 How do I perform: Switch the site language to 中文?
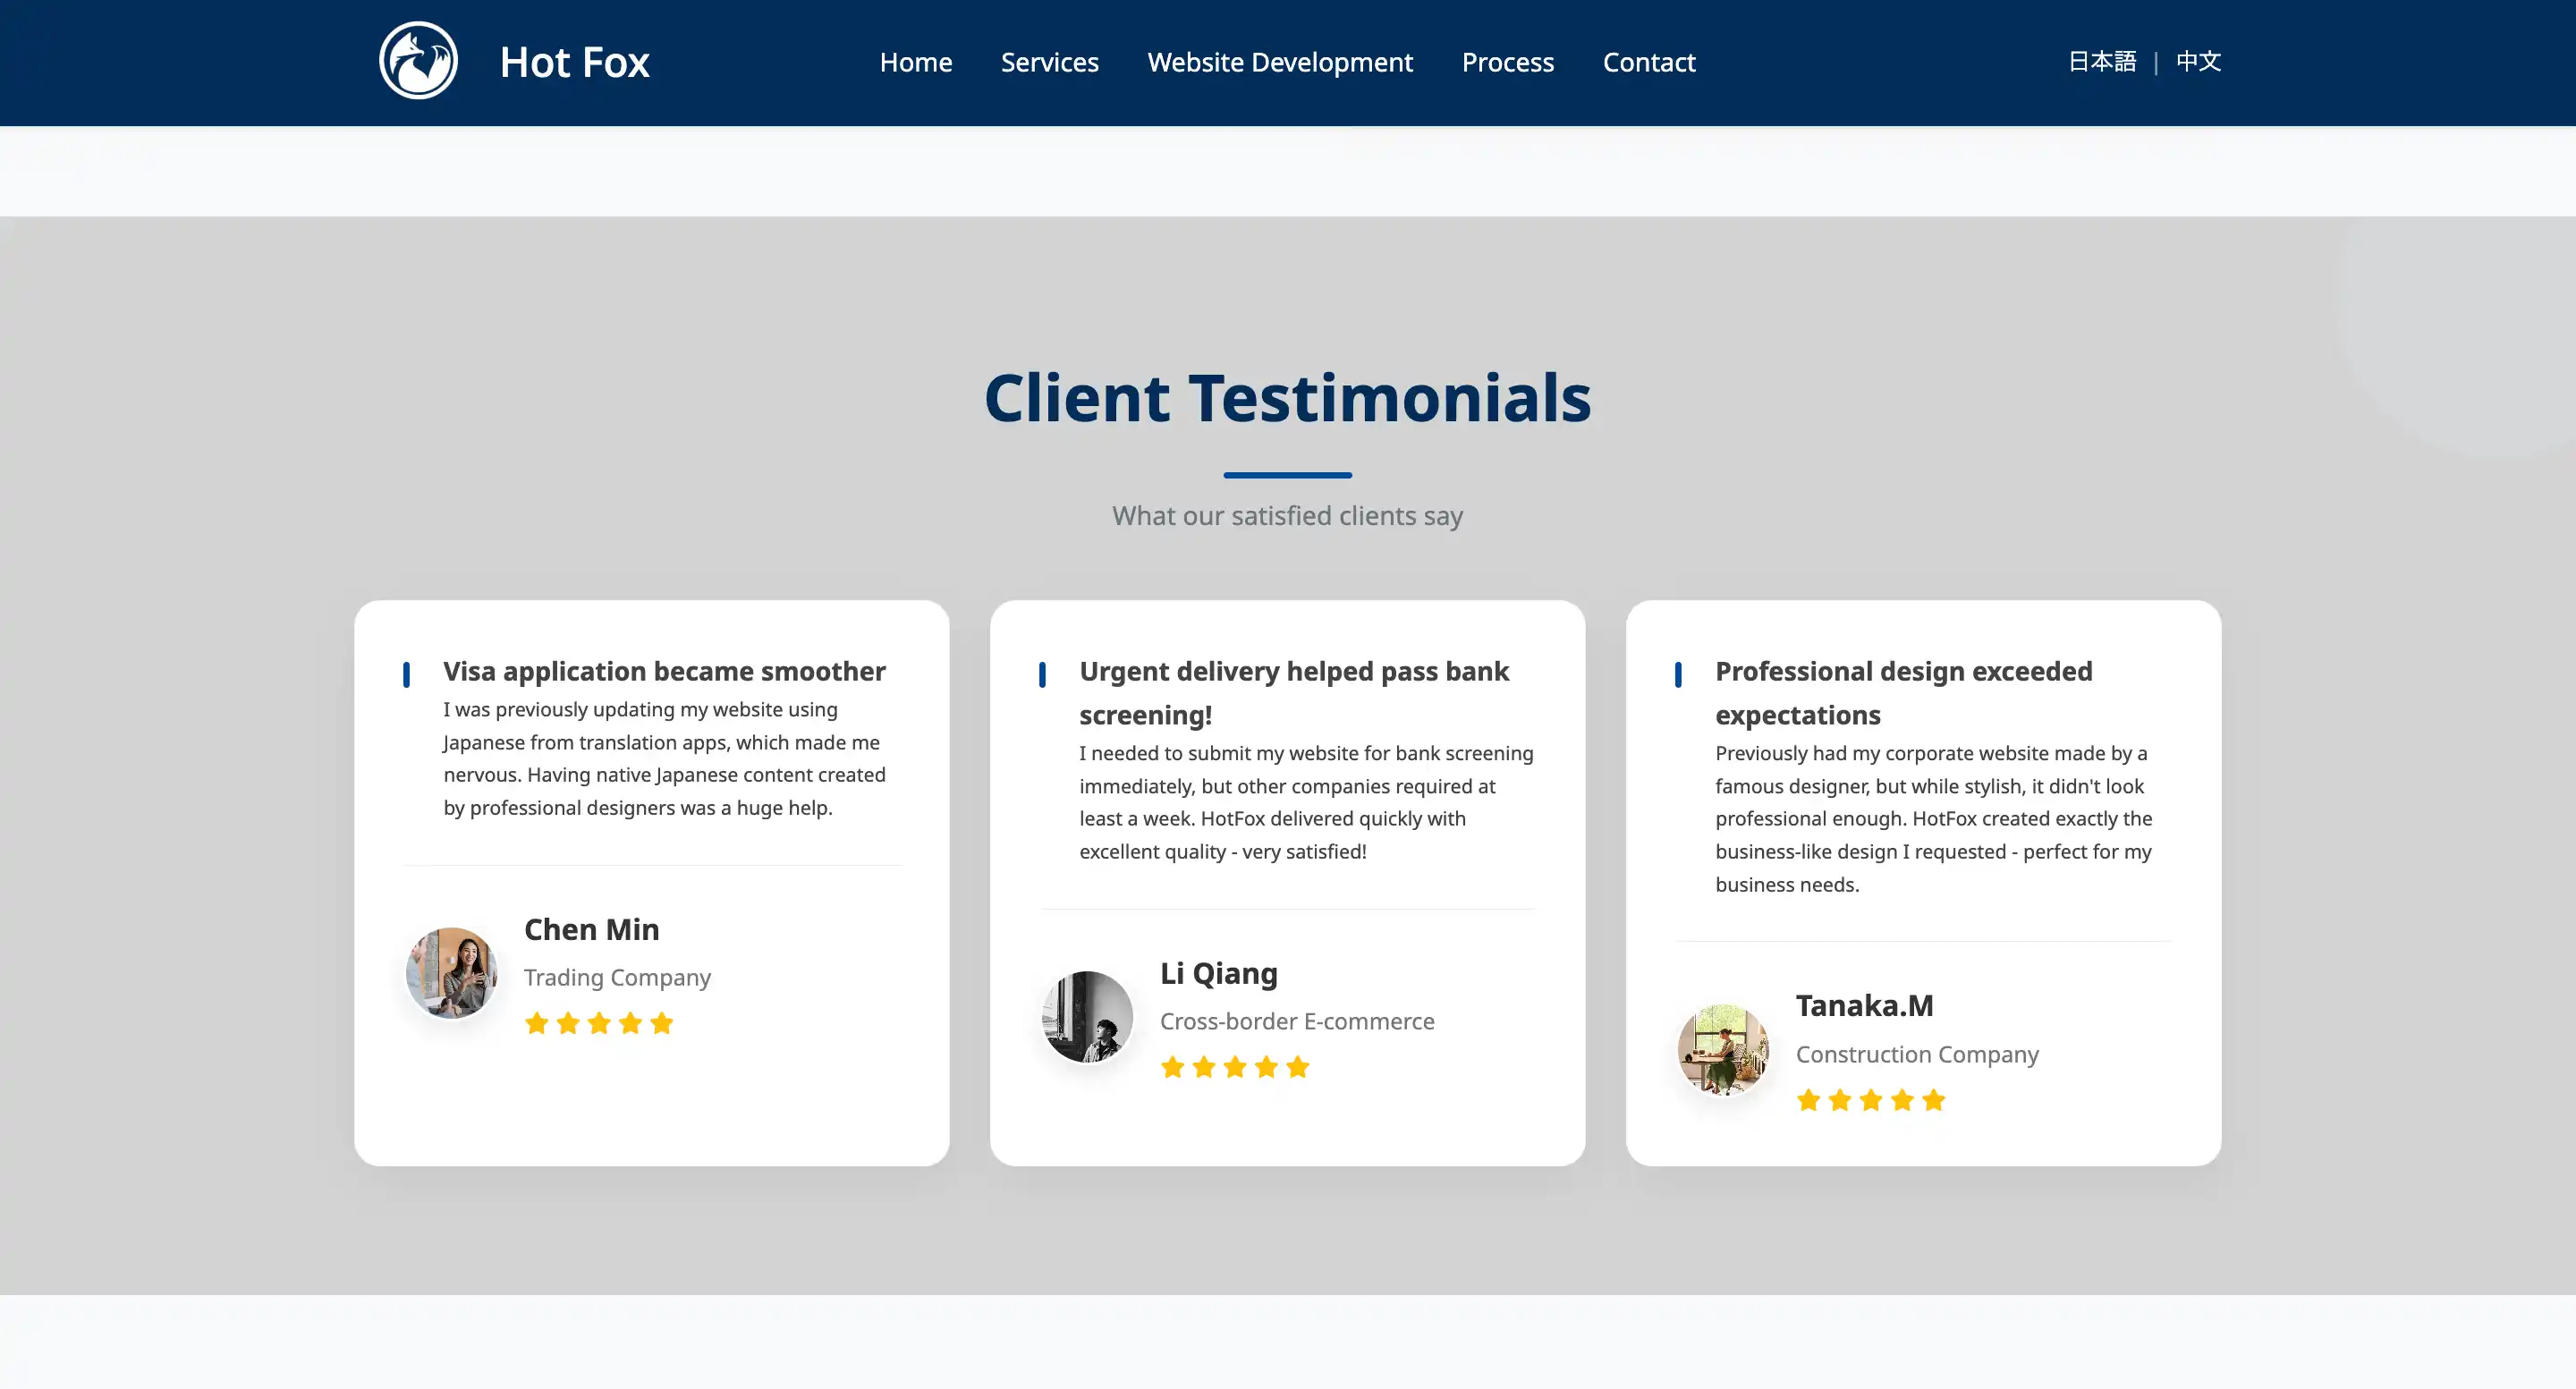(x=2198, y=61)
